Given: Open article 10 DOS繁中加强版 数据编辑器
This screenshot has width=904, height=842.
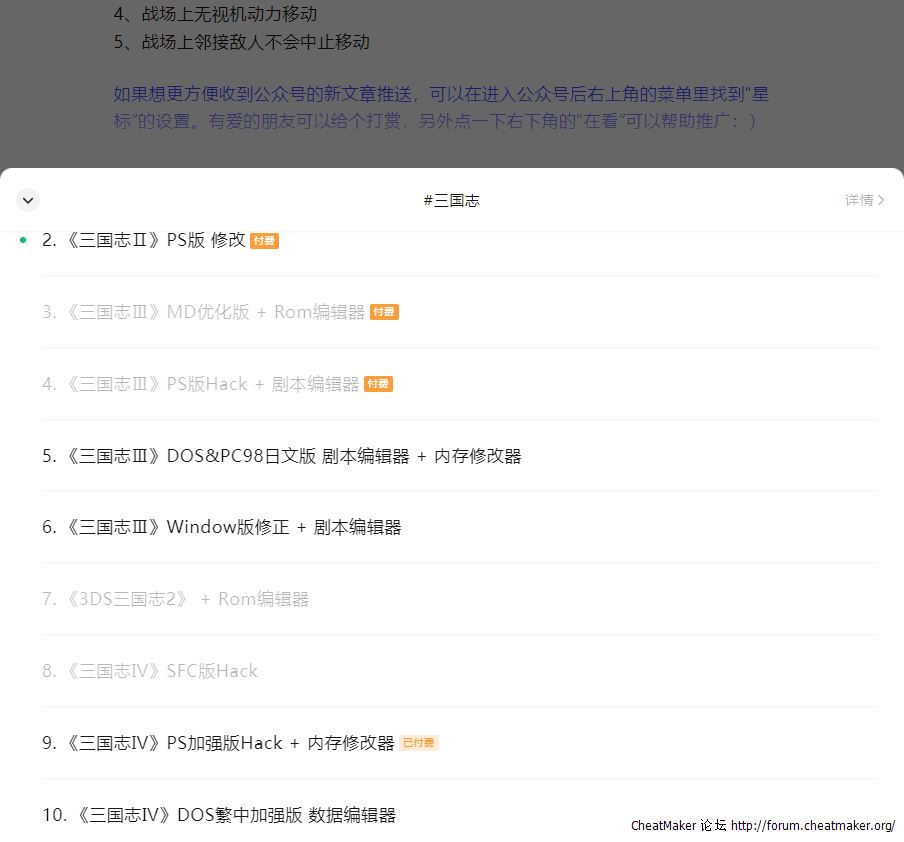Looking at the screenshot, I should click(x=219, y=815).
